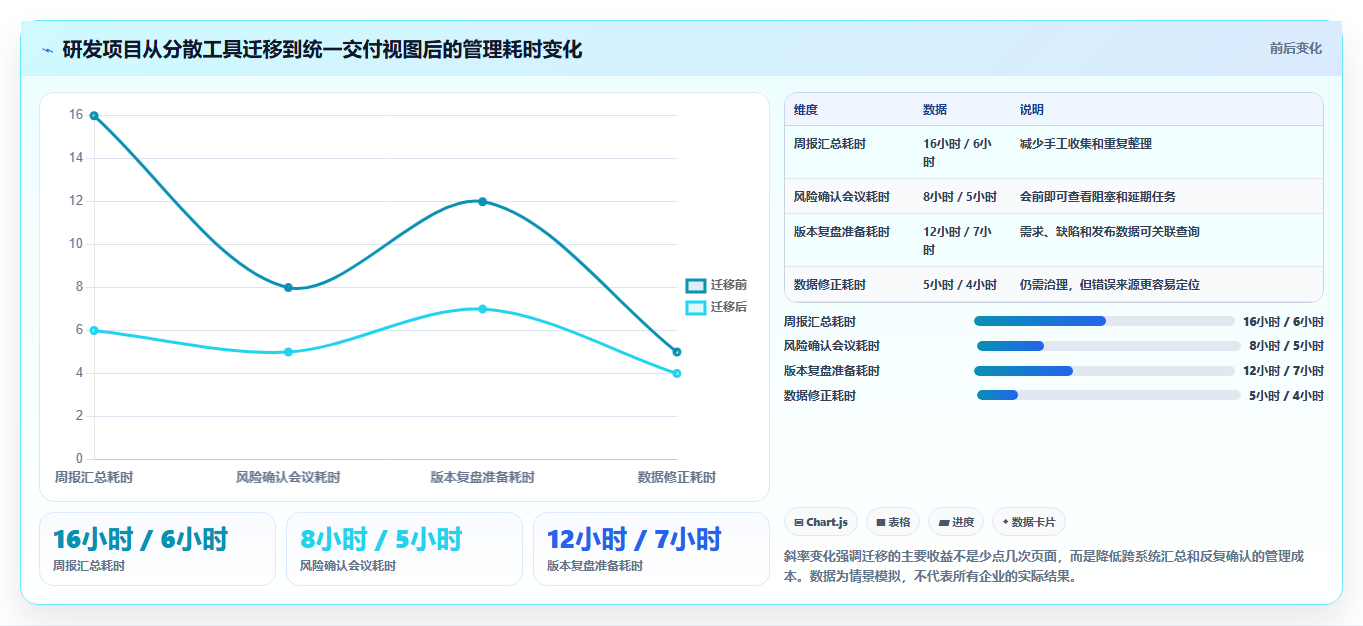This screenshot has width=1363, height=626.
Task: Click the lightning icon beside the title
Action: tap(47, 50)
